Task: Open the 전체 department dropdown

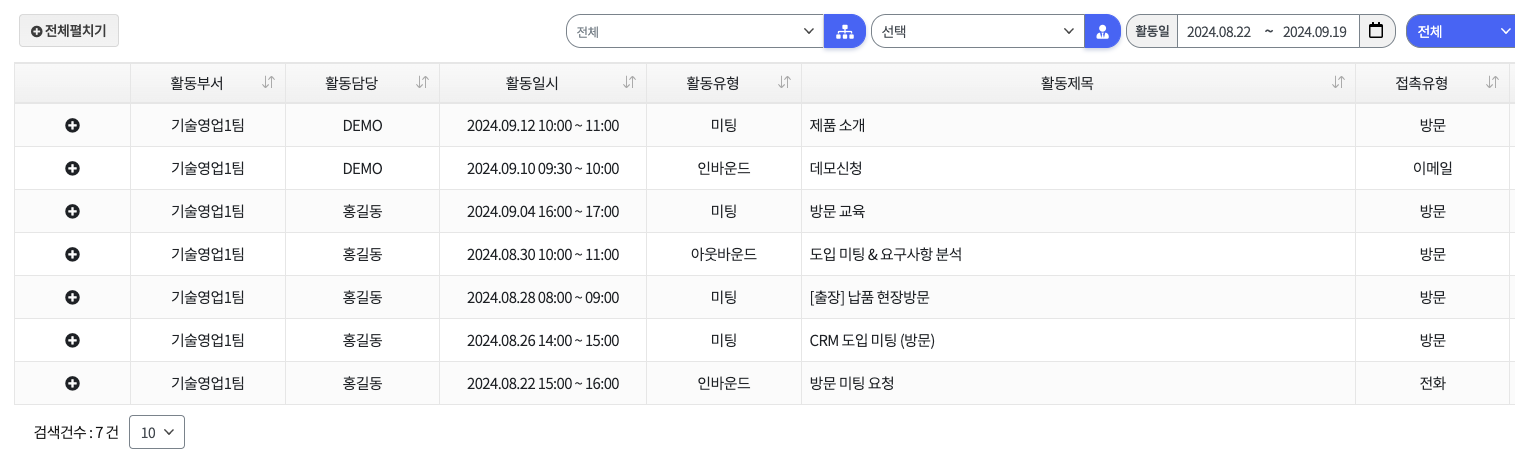Action: point(695,31)
